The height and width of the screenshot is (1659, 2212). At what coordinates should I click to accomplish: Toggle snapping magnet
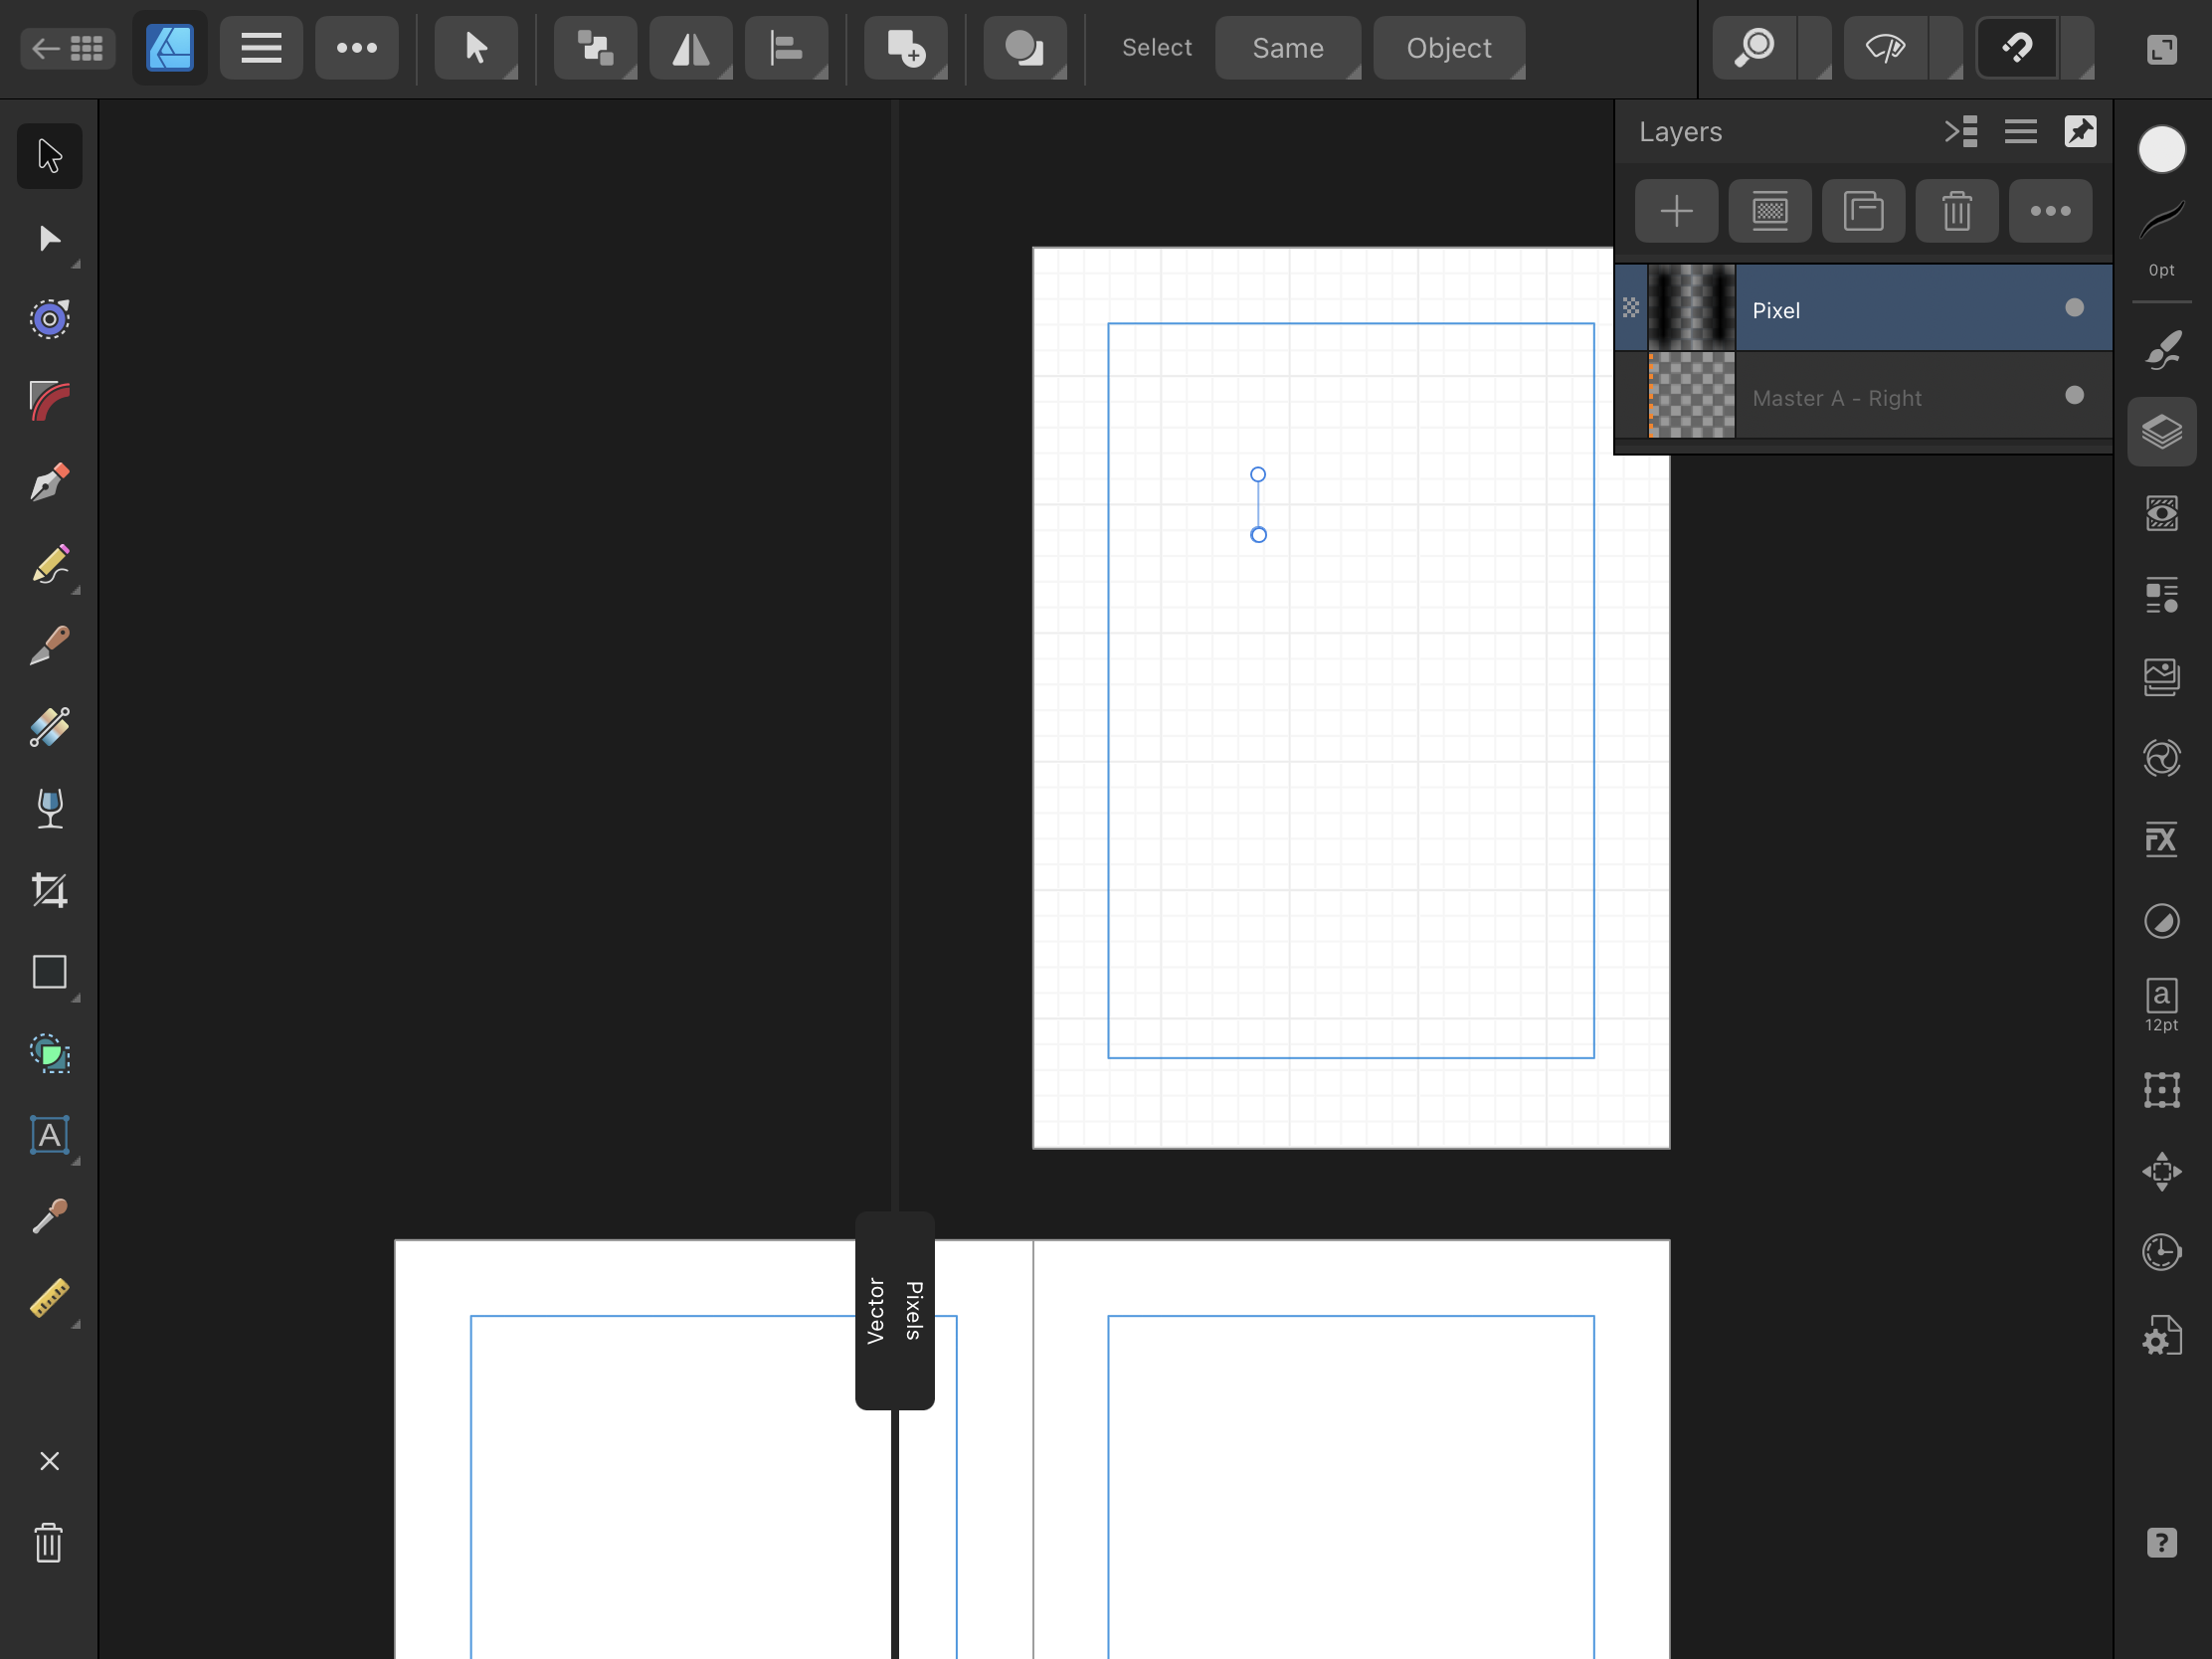pos(2018,48)
